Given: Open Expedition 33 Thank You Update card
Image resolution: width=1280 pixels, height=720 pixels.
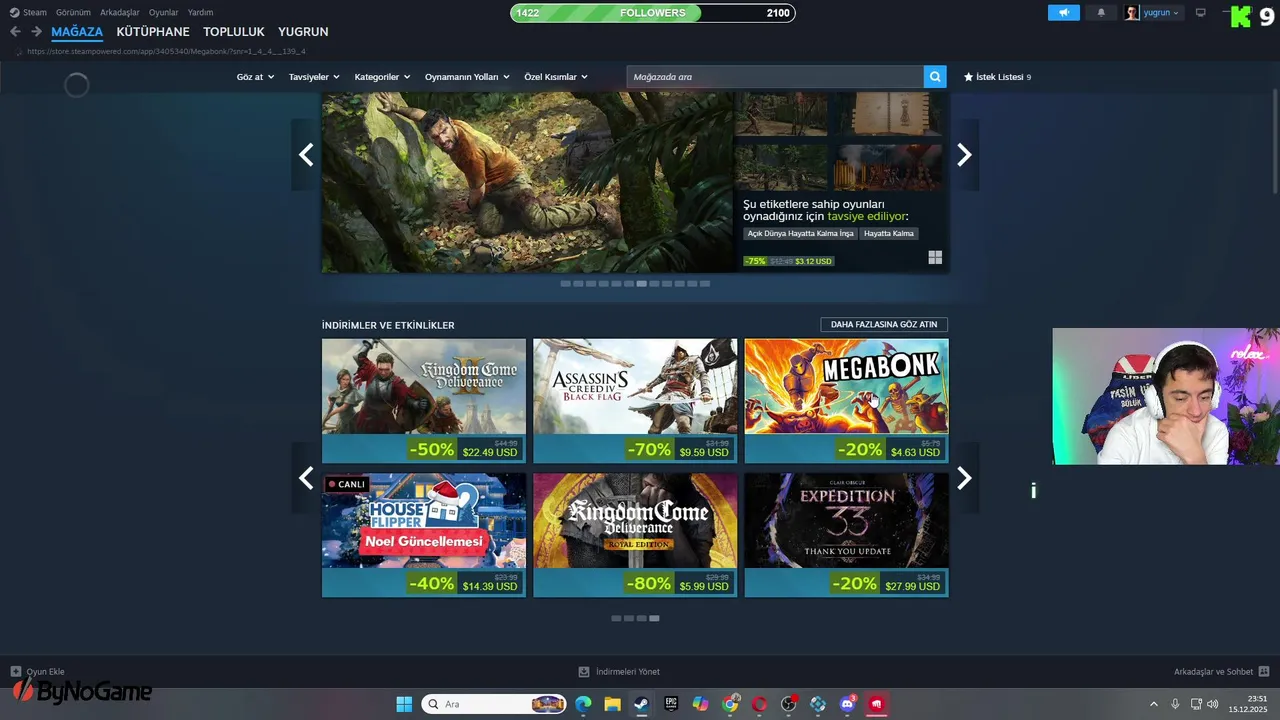Looking at the screenshot, I should click(846, 535).
